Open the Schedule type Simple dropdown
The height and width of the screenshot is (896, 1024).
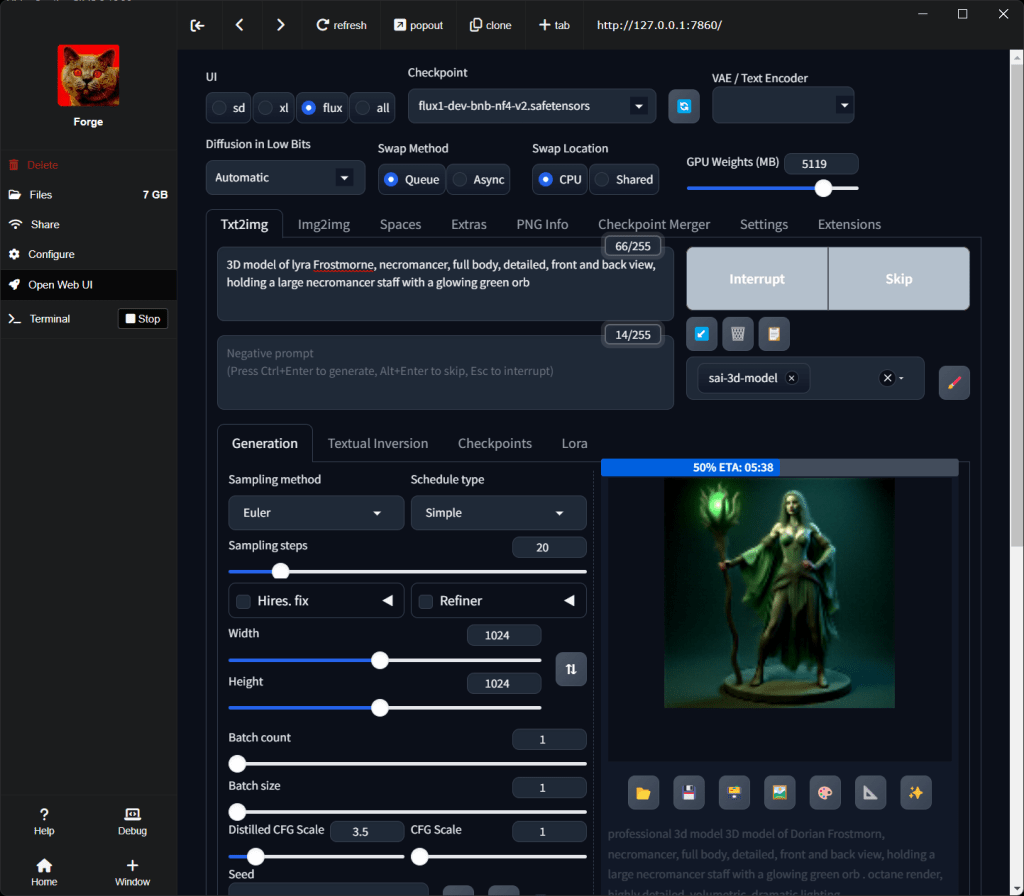pos(498,513)
